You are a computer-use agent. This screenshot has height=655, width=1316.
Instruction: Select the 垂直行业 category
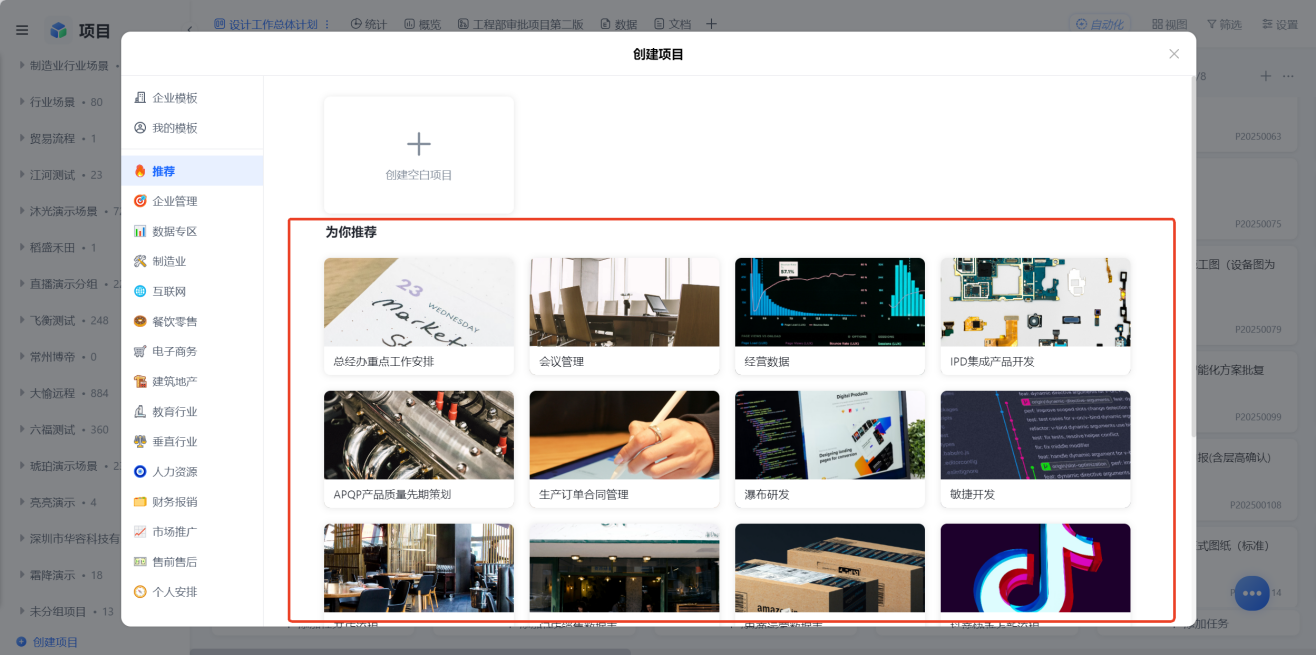[192, 441]
